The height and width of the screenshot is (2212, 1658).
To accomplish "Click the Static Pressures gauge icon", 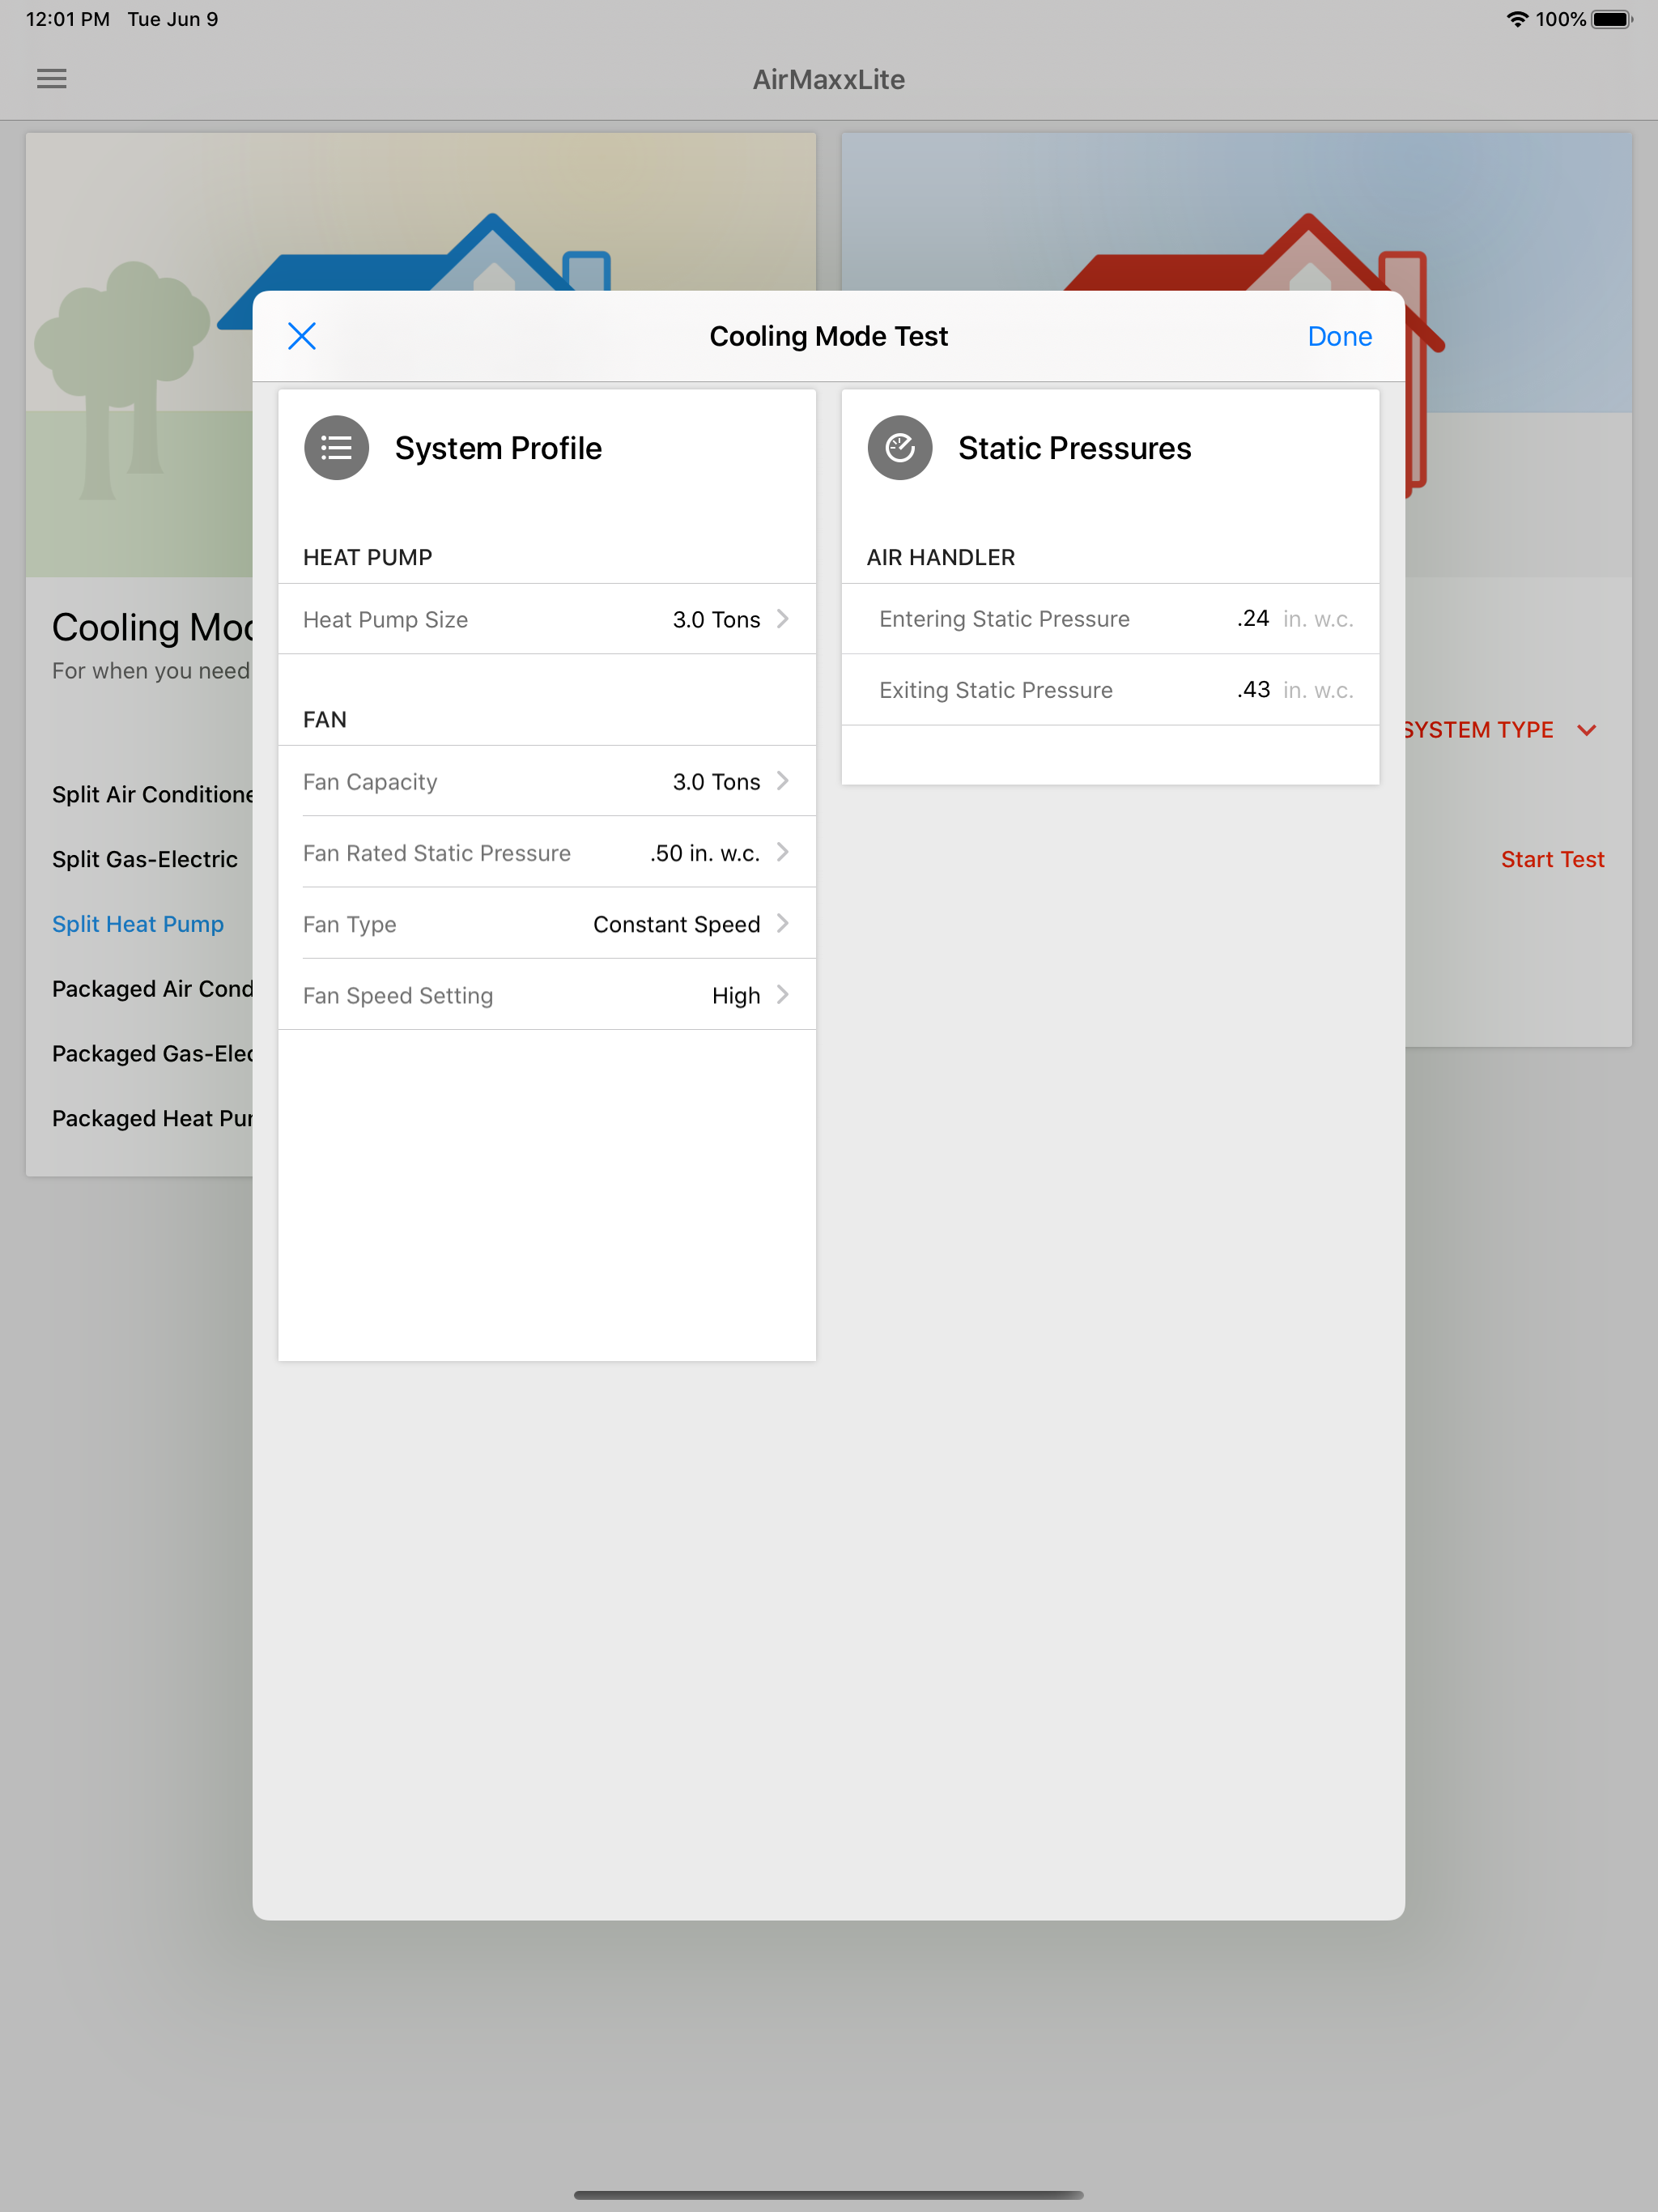I will point(899,448).
